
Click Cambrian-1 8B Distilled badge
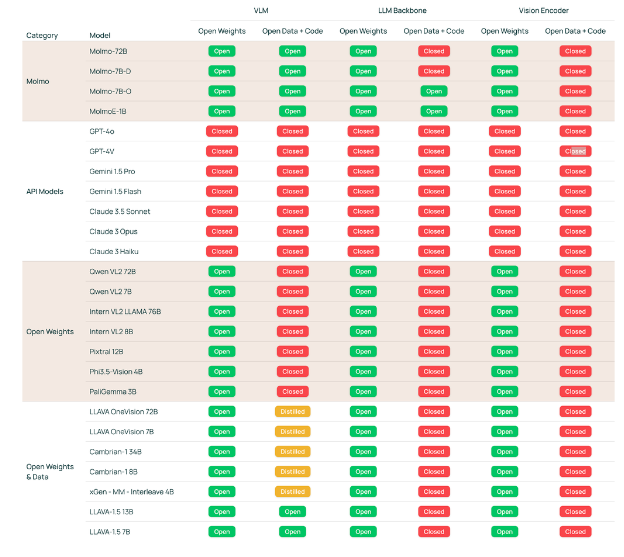click(x=292, y=472)
